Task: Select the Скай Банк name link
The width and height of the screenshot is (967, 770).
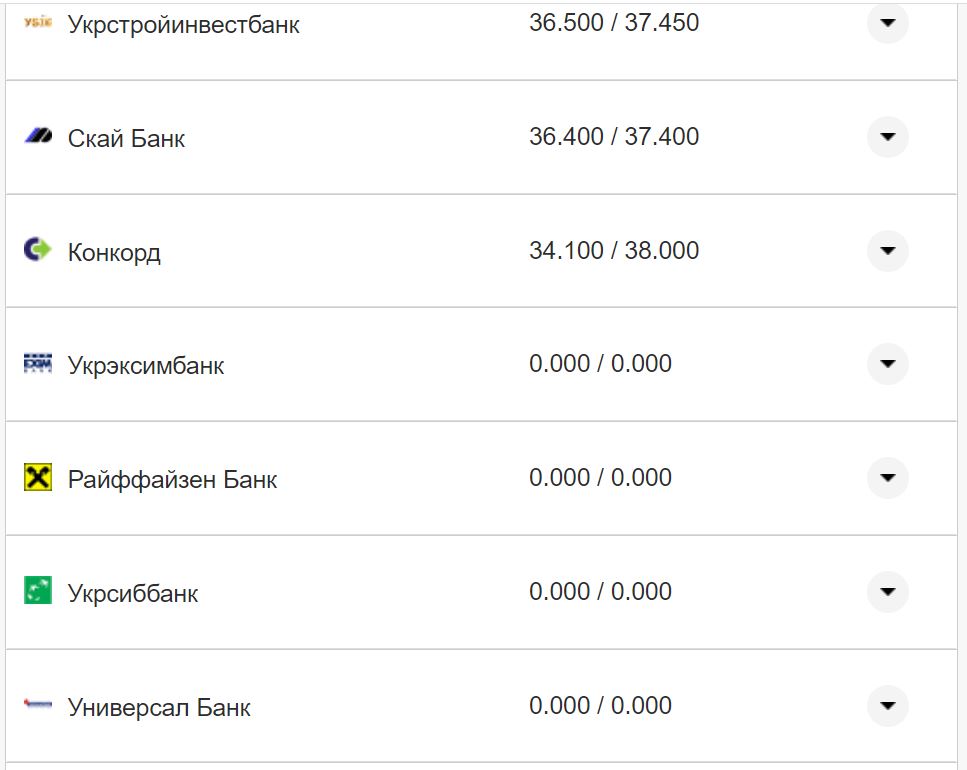Action: tap(125, 137)
